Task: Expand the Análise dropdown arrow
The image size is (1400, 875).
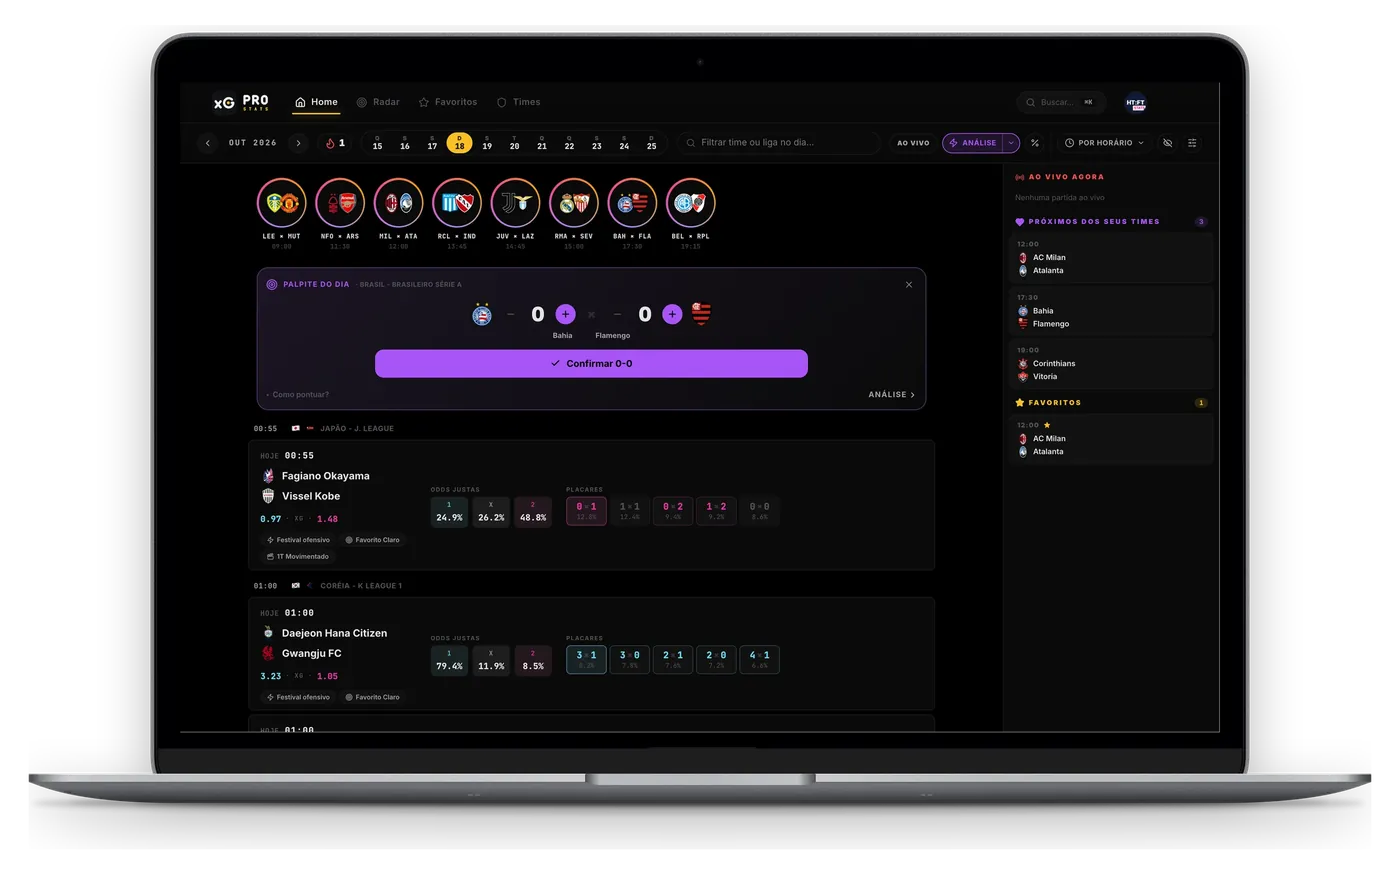Action: pyautogui.click(x=1011, y=143)
